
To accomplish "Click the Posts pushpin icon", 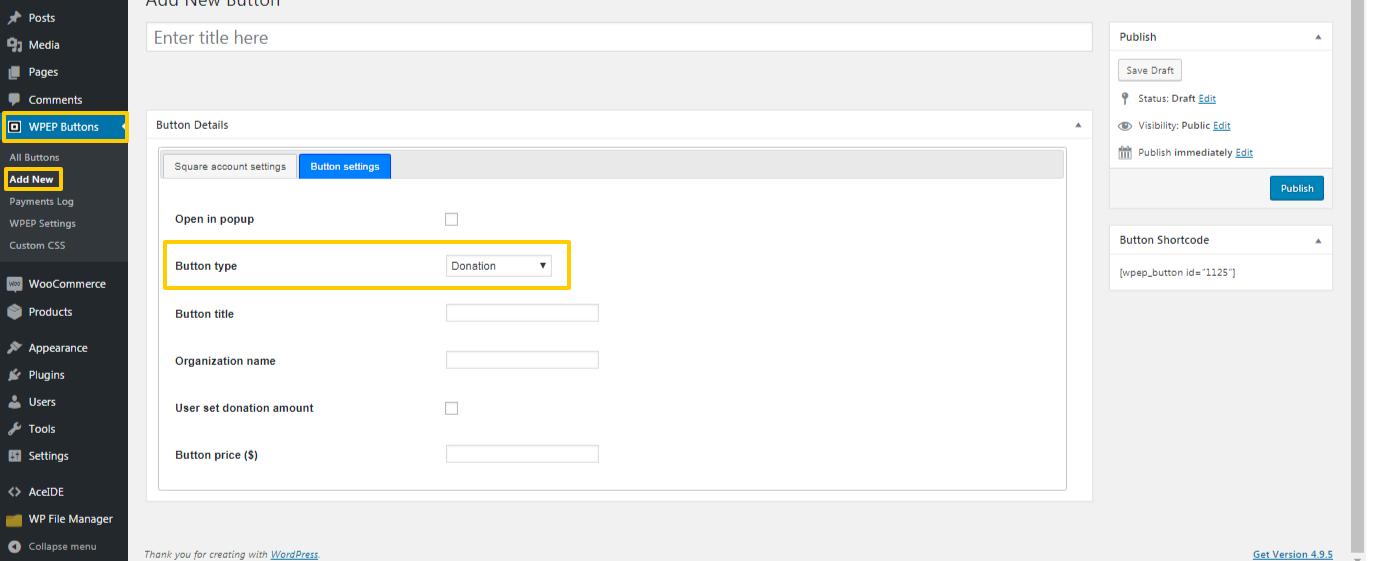I will 14,18.
